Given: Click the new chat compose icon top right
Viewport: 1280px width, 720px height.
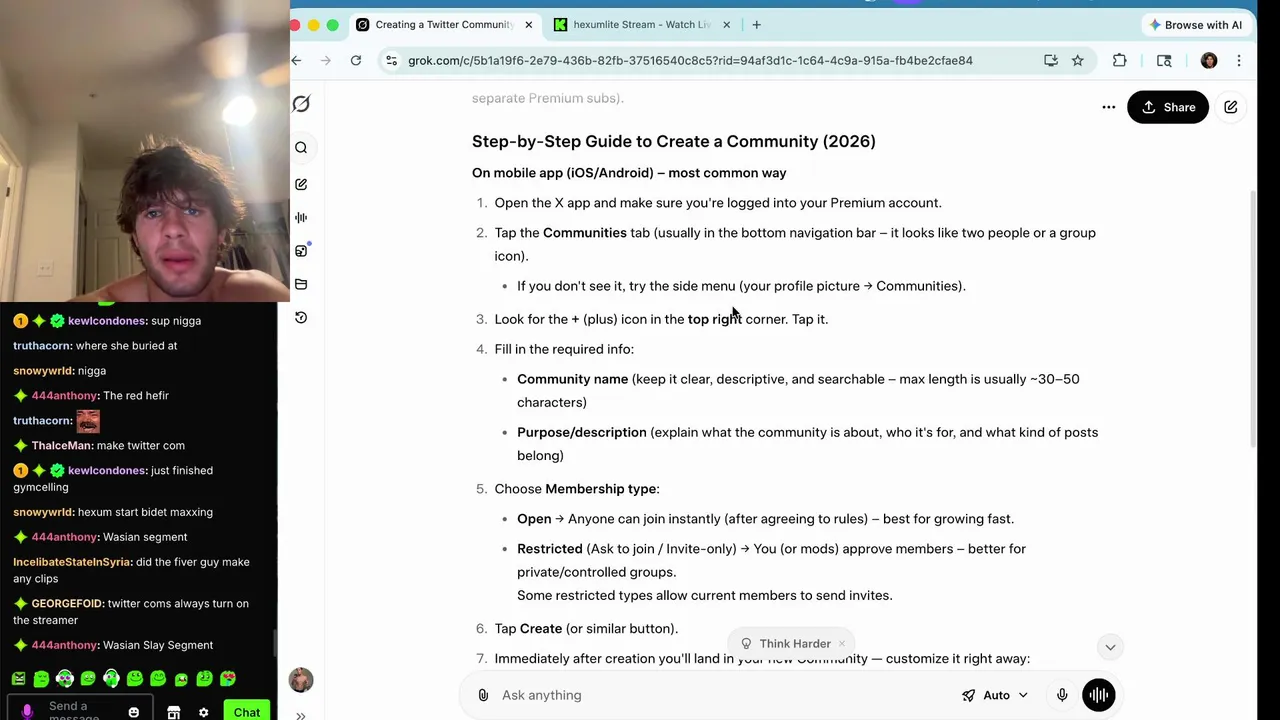Looking at the screenshot, I should 1231,107.
